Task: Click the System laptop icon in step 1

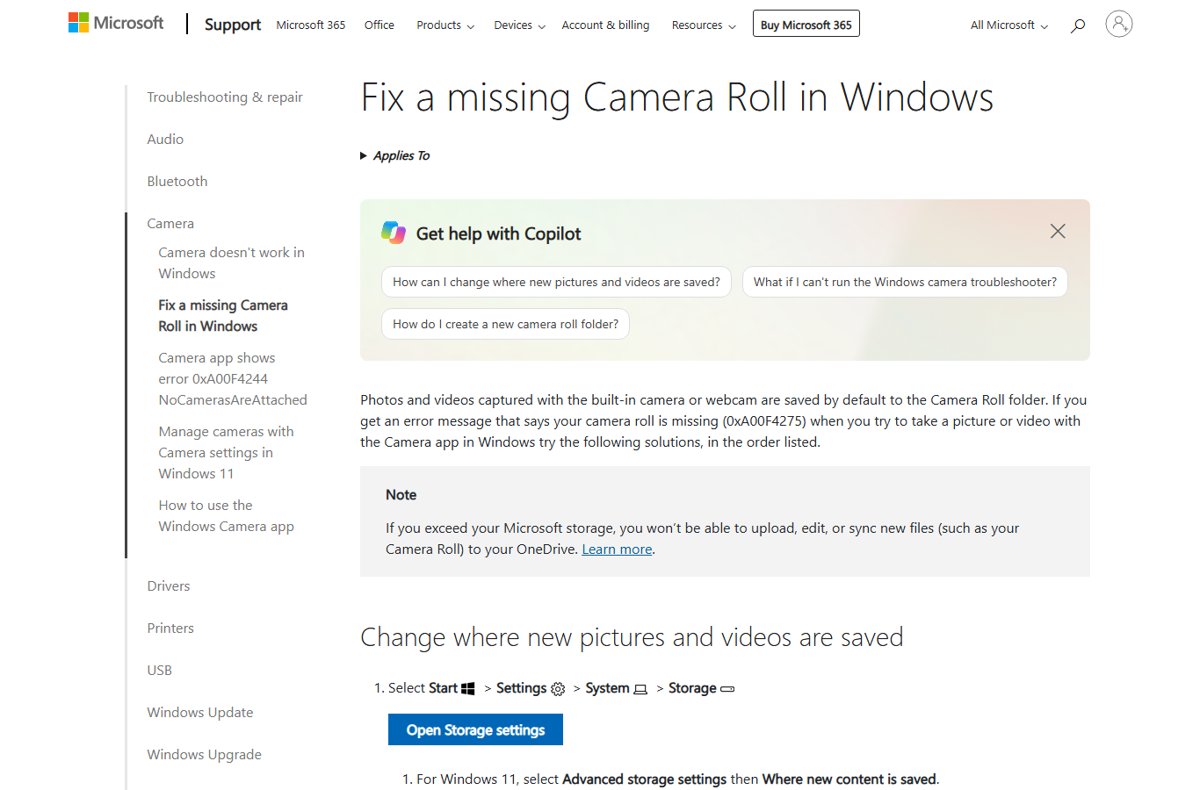Action: [640, 689]
